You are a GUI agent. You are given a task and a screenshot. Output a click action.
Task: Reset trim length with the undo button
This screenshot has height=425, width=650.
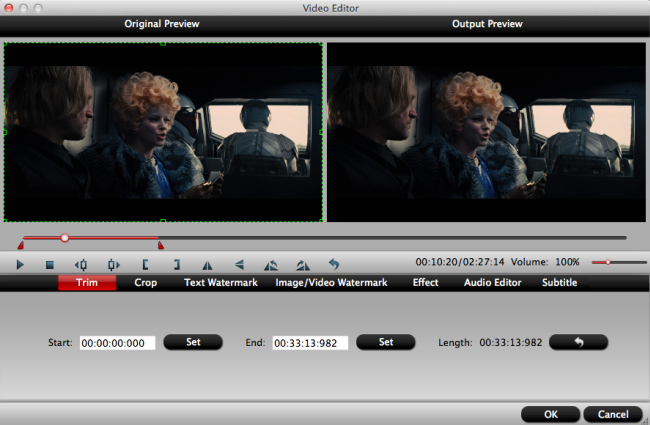click(x=578, y=342)
